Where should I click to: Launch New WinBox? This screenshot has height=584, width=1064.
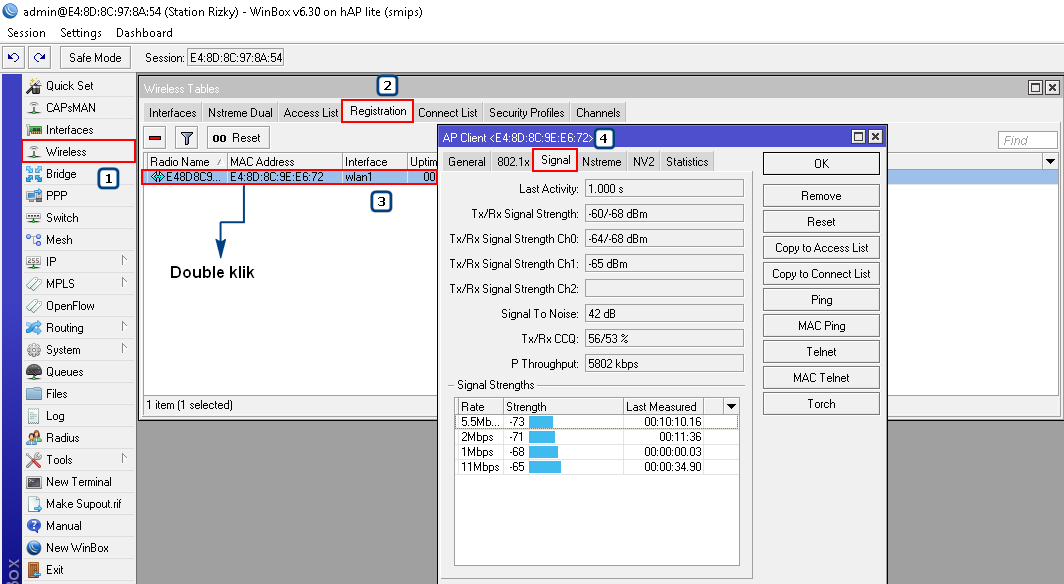(x=77, y=547)
